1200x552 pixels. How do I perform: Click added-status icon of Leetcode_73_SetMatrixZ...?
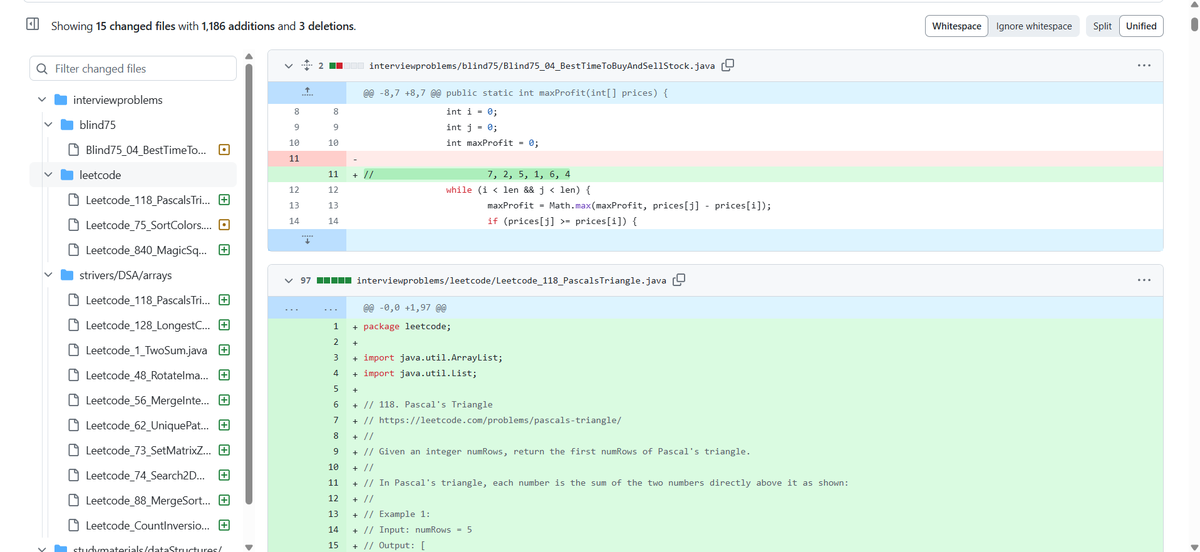(225, 450)
